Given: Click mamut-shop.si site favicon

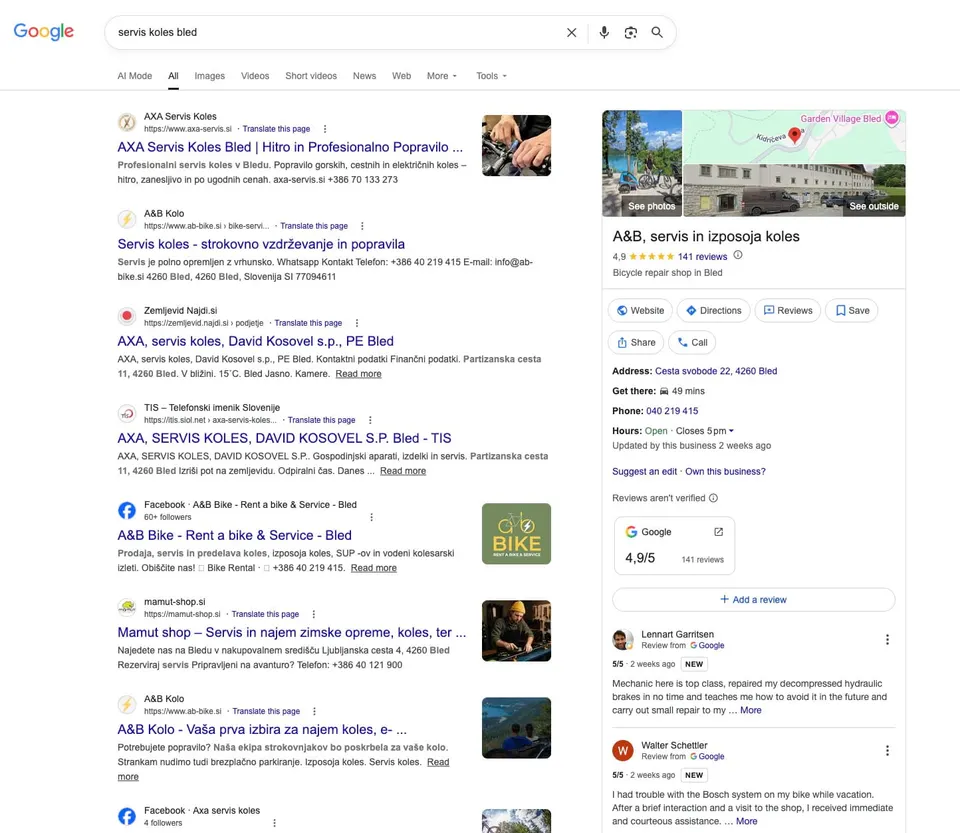Looking at the screenshot, I should point(127,608).
